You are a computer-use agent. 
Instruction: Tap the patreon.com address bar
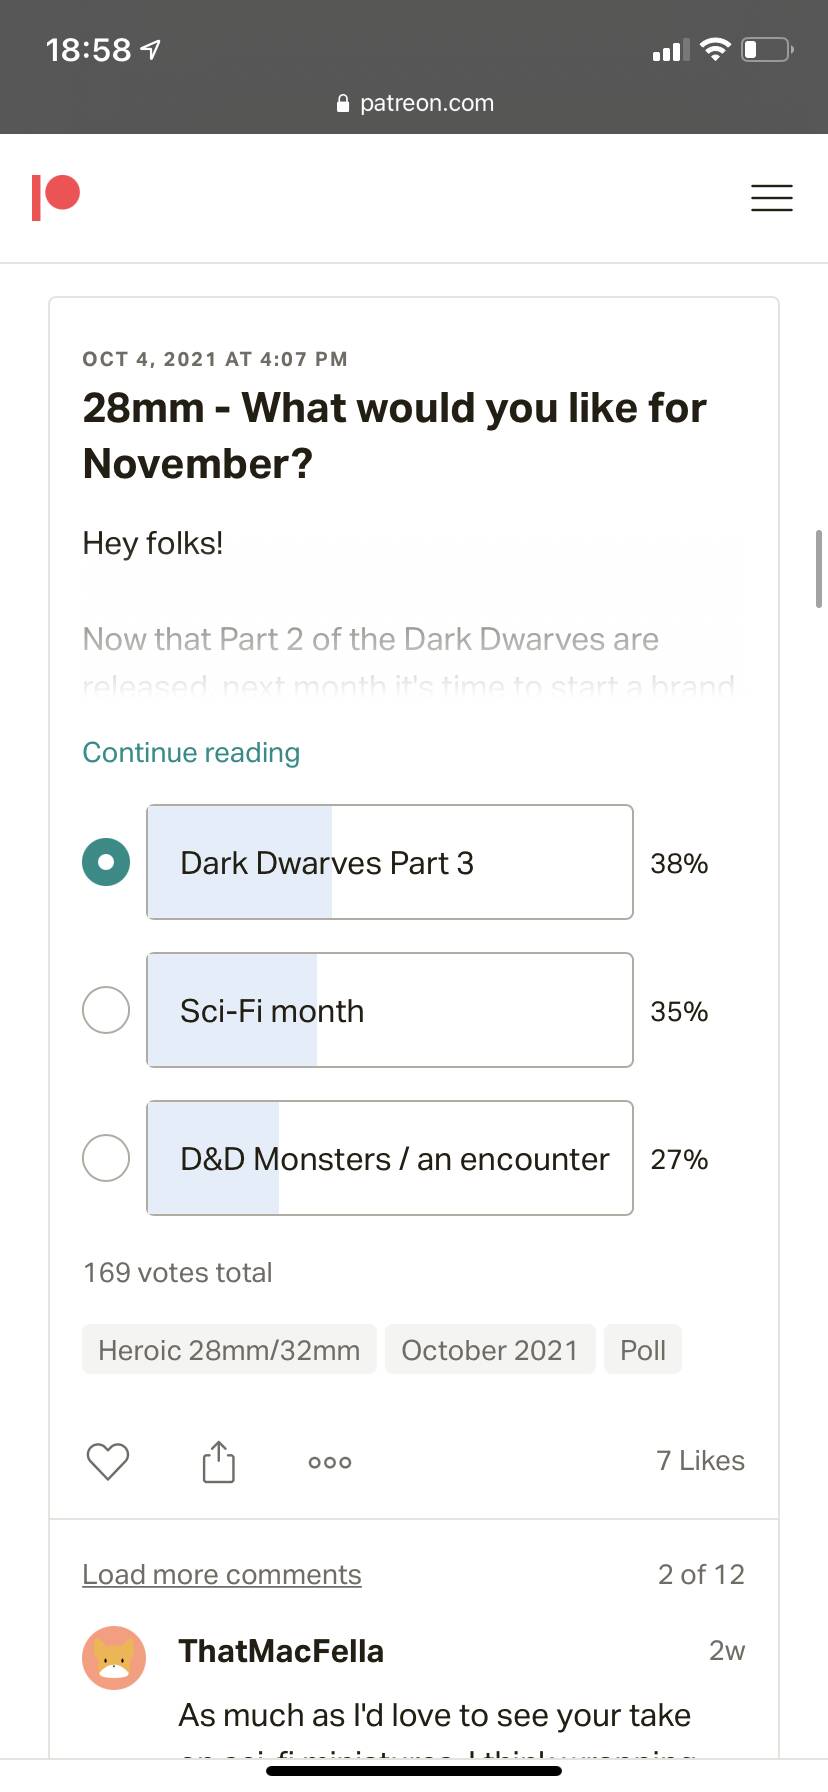(426, 103)
